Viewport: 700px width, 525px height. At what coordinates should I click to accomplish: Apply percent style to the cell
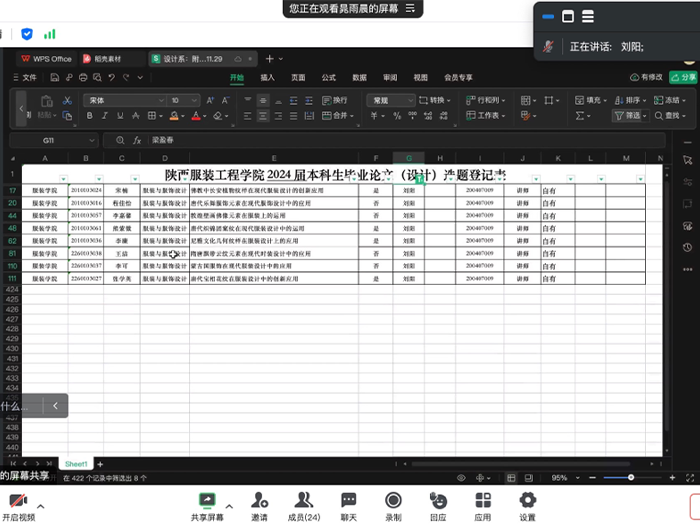(397, 116)
